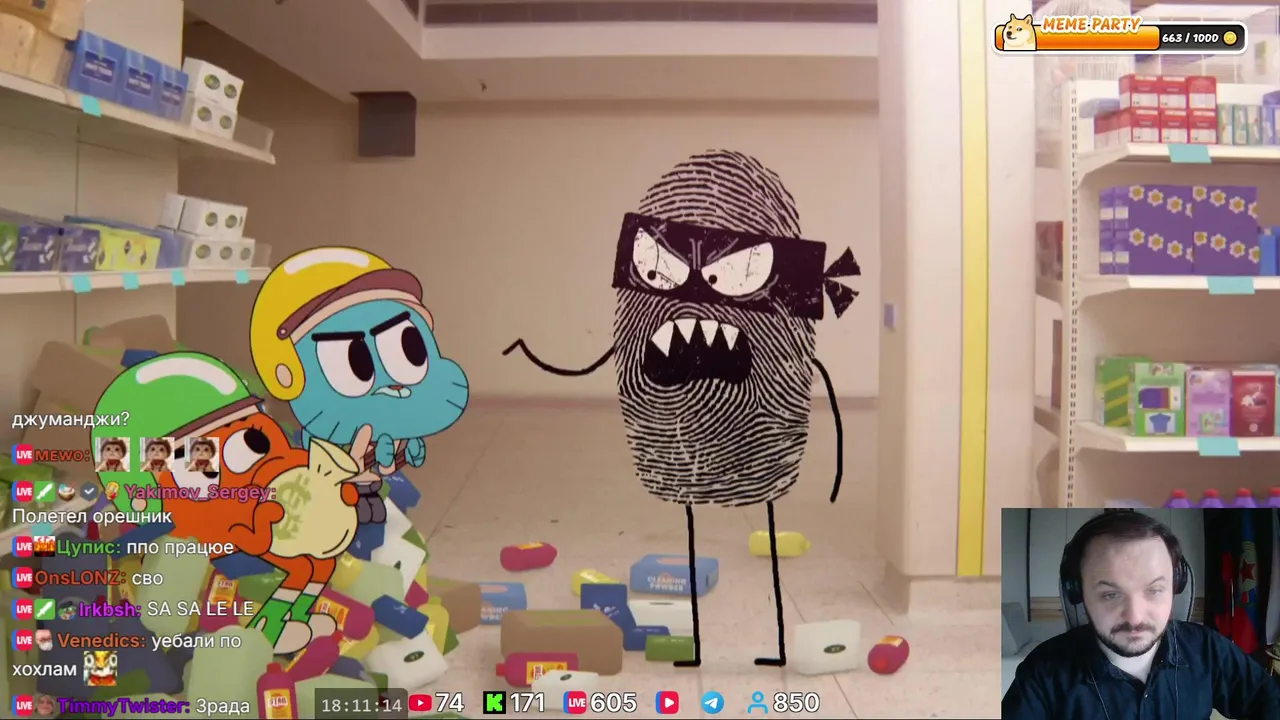This screenshot has height=720, width=1280.
Task: Click the LIVE badge beside OnsLONZ
Action: click(23, 578)
